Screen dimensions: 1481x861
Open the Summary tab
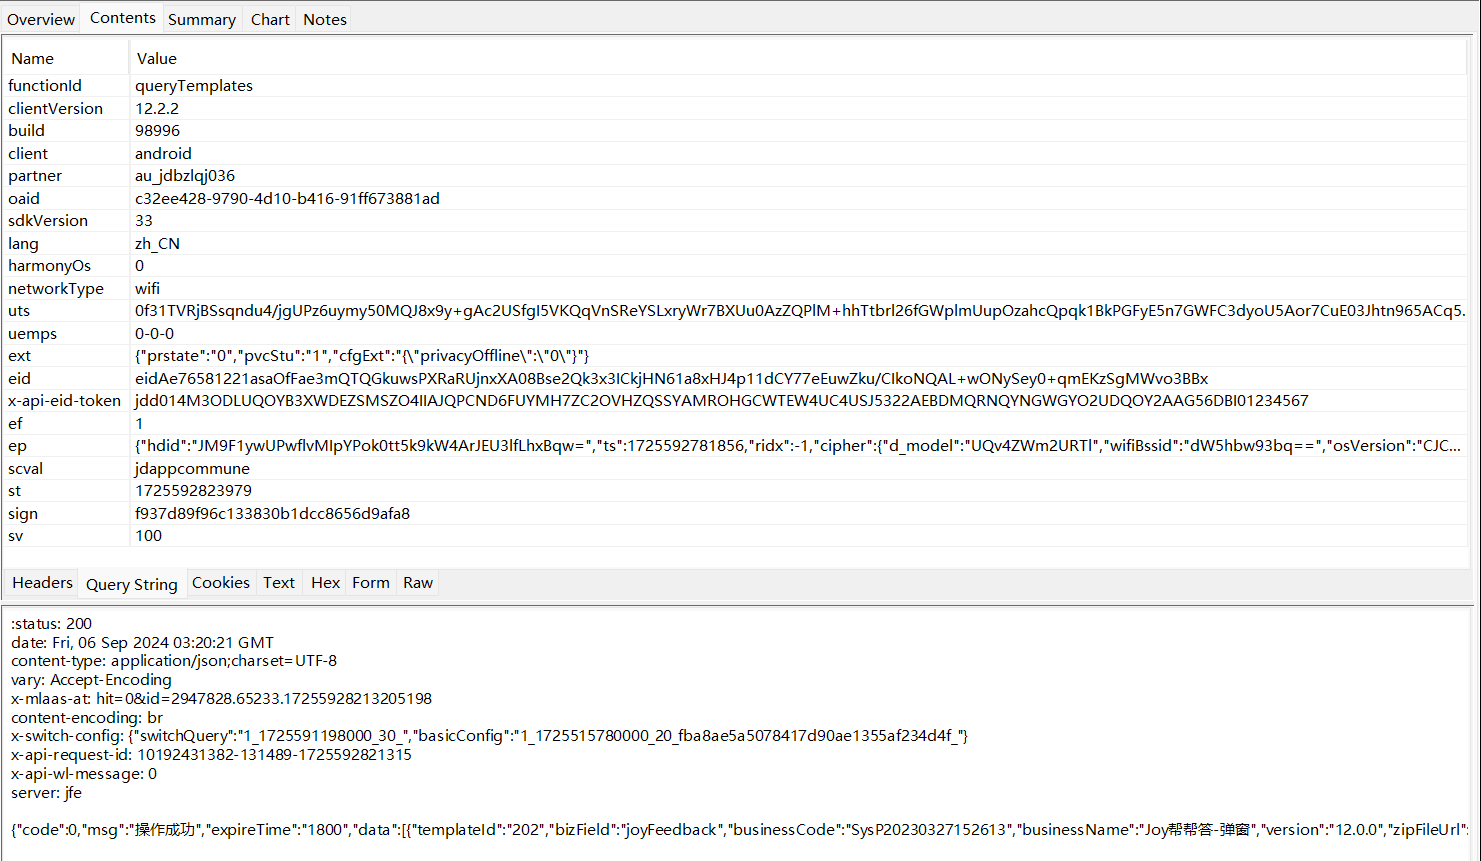point(201,19)
